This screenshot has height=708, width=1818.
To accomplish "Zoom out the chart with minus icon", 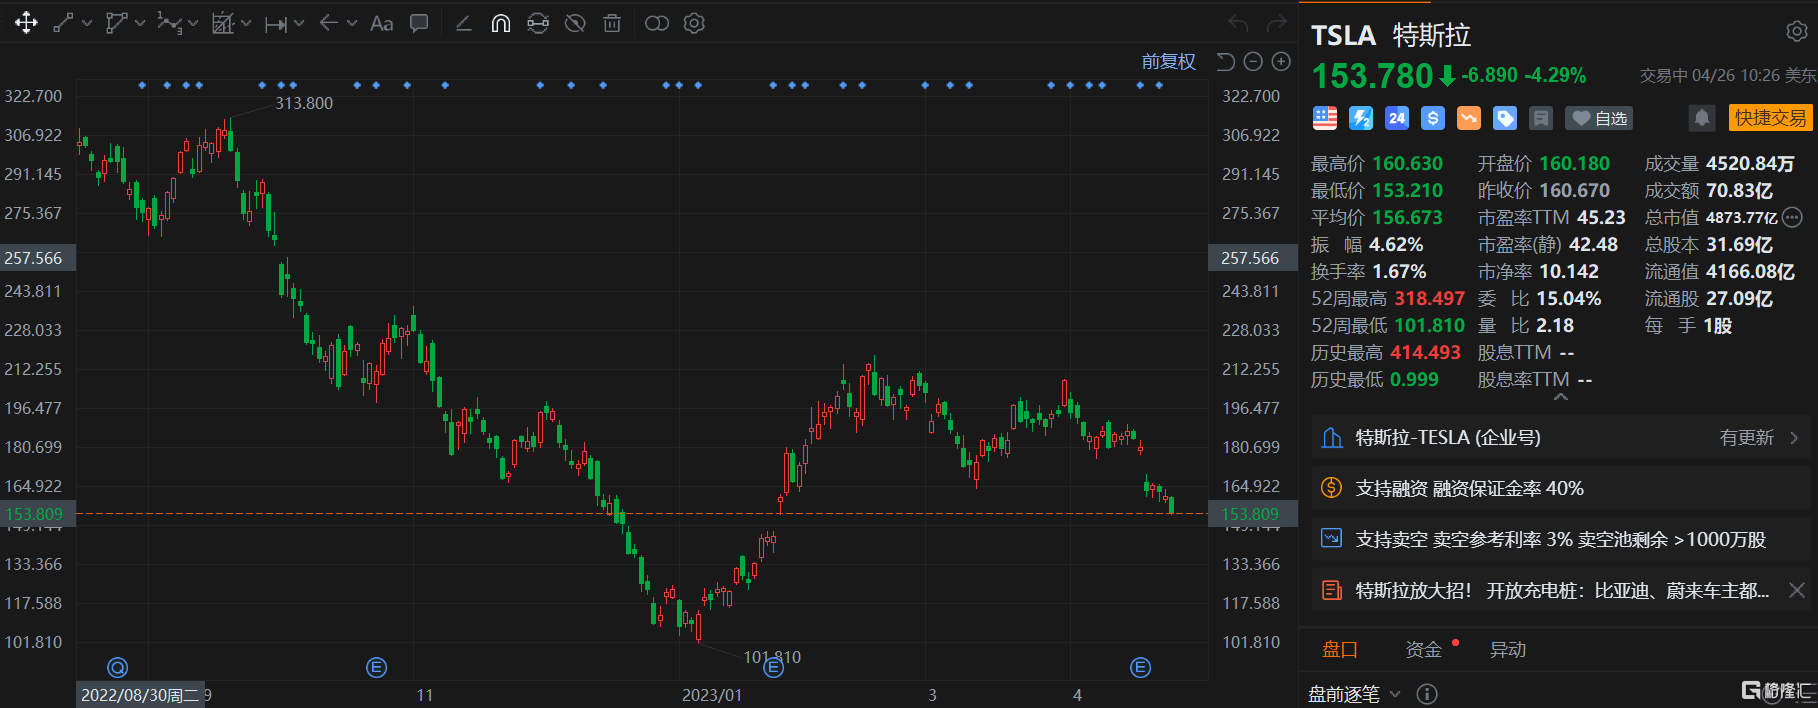I will click(1253, 62).
